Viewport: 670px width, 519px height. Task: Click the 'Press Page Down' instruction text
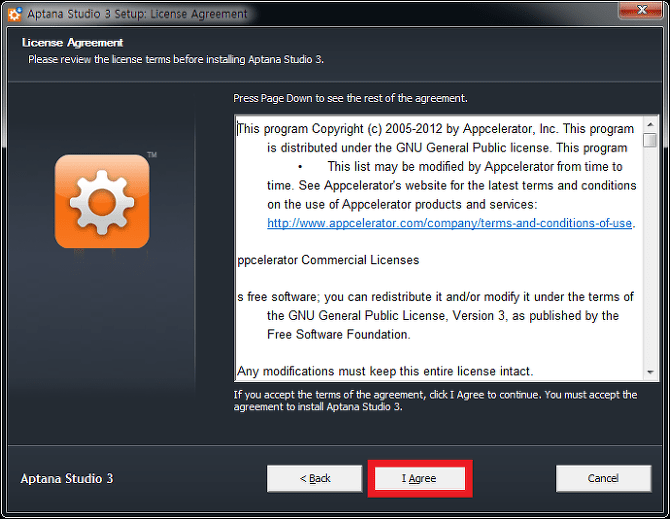click(350, 98)
